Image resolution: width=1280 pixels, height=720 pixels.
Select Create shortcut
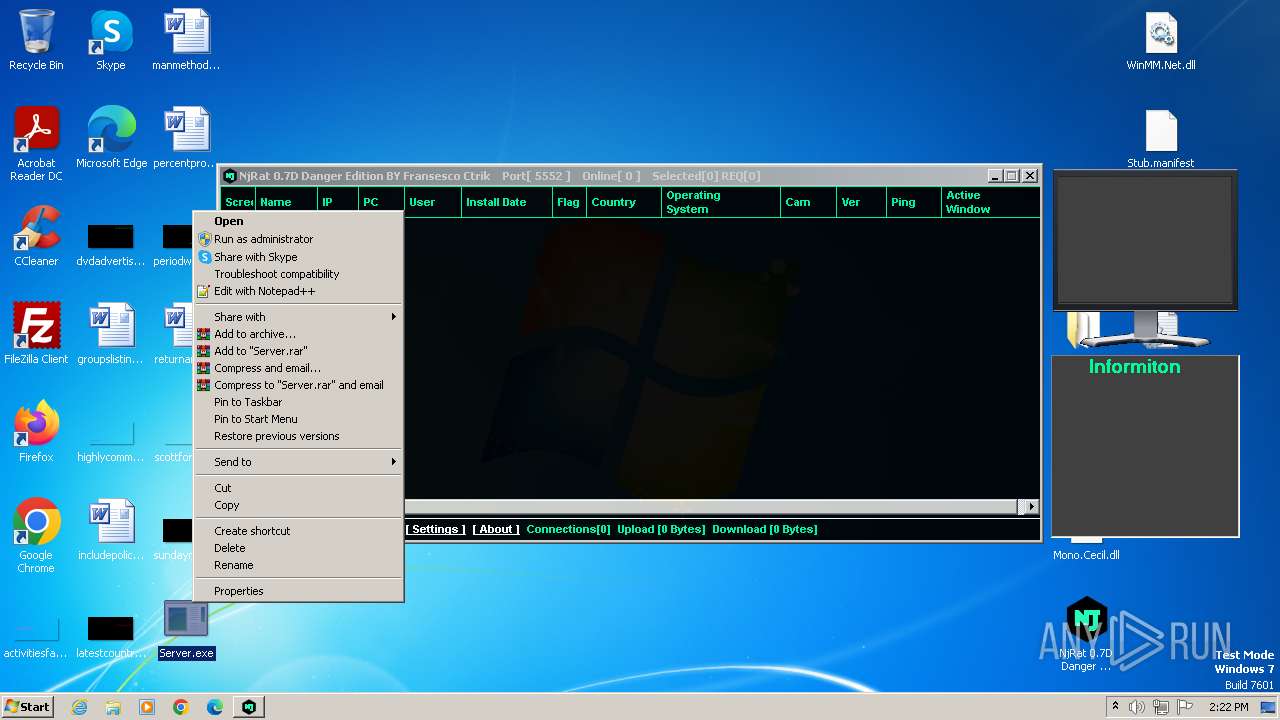pos(298,531)
